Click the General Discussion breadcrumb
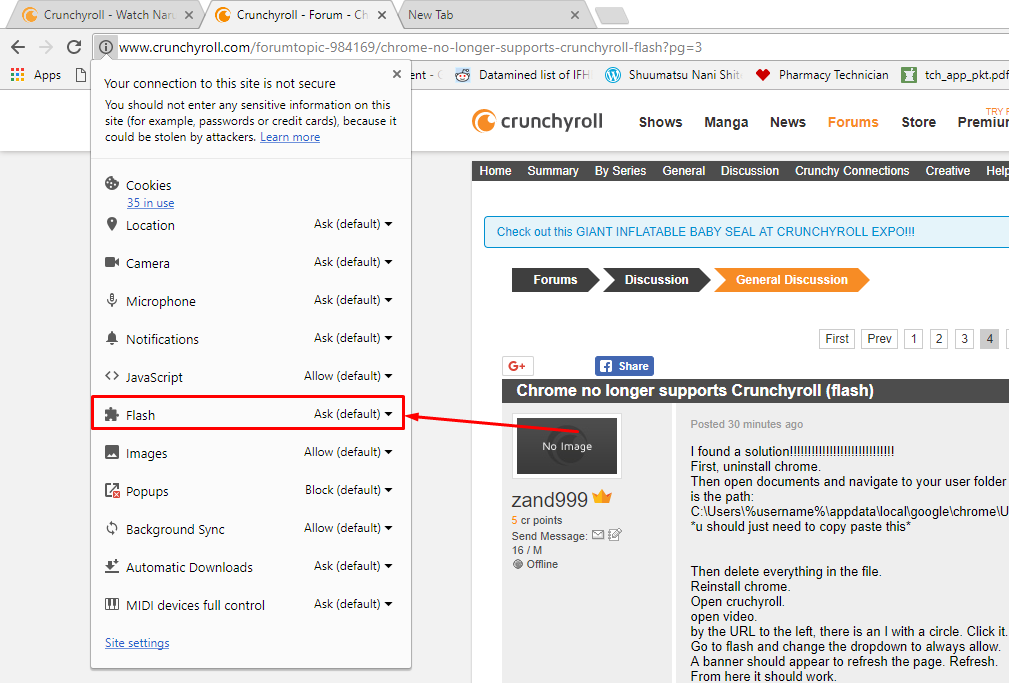The width and height of the screenshot is (1009, 683). tap(791, 279)
